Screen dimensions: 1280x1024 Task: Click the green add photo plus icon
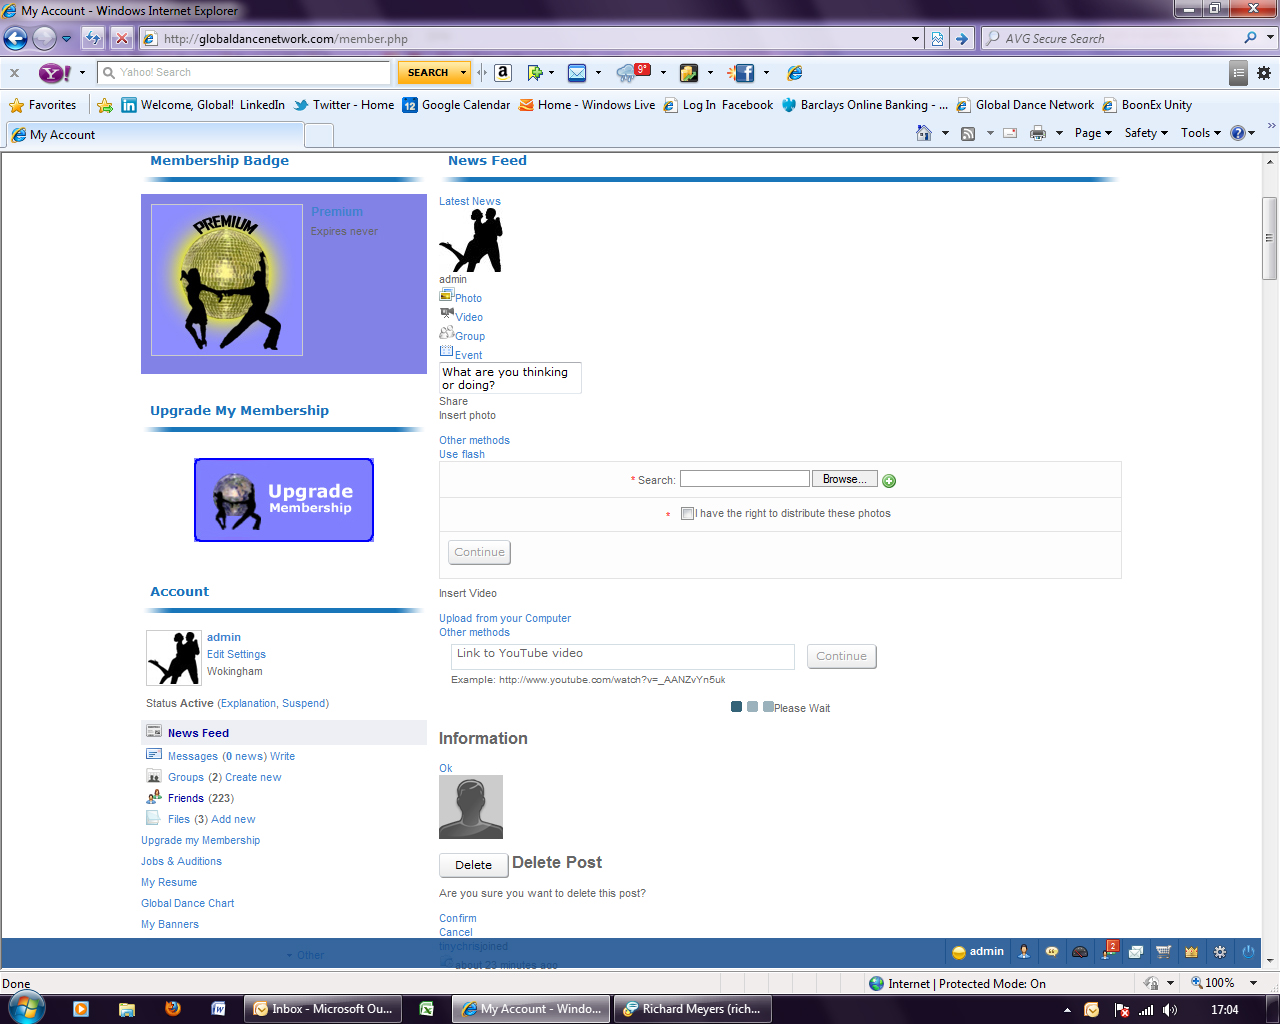click(889, 481)
